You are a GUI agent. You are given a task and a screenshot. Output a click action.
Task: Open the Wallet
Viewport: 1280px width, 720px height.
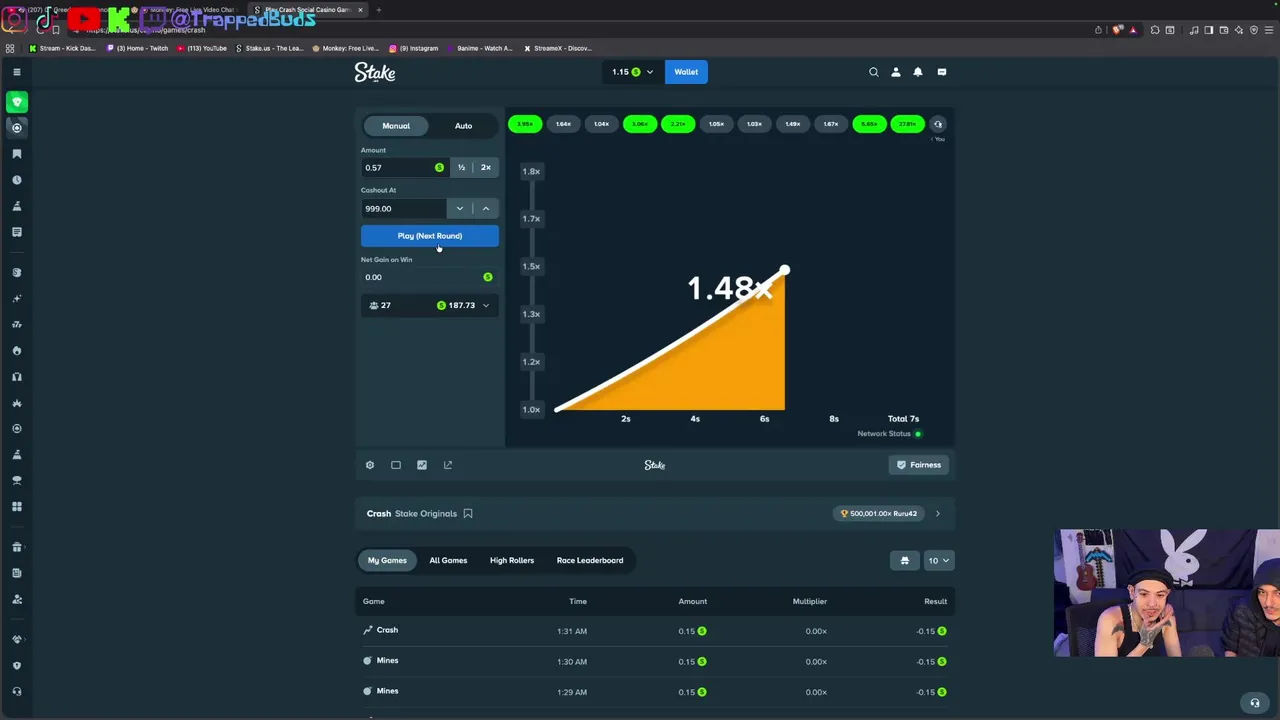coord(686,72)
